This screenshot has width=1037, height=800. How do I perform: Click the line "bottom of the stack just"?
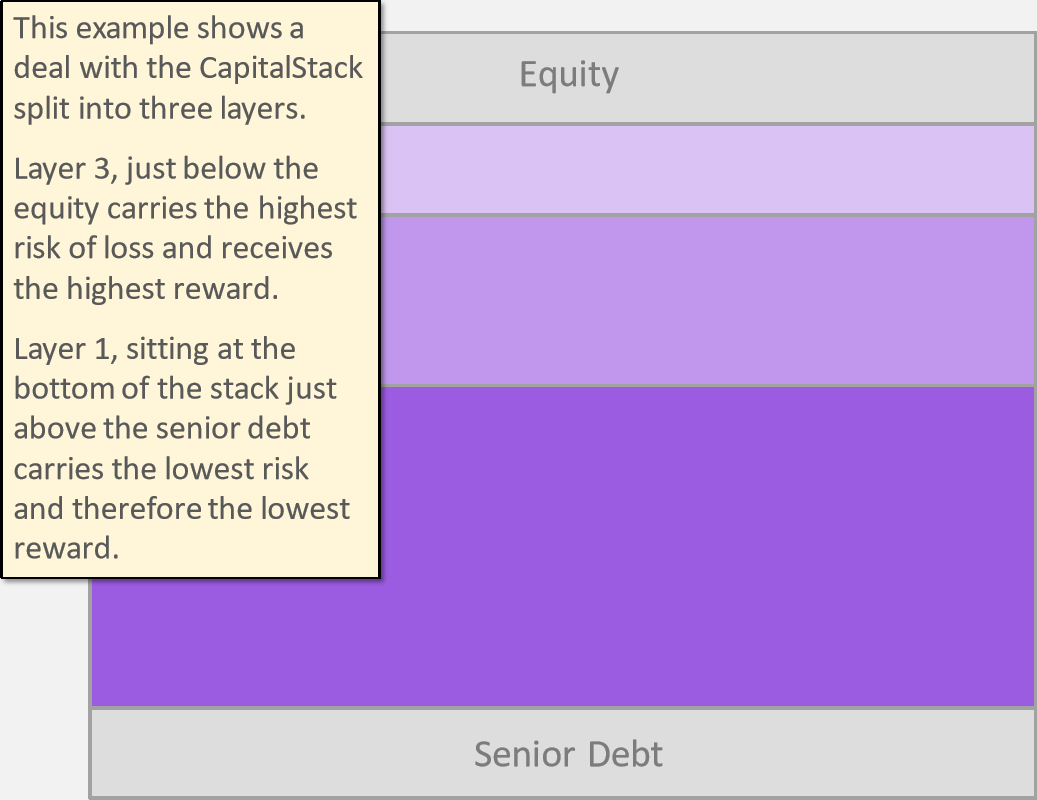pos(175,389)
